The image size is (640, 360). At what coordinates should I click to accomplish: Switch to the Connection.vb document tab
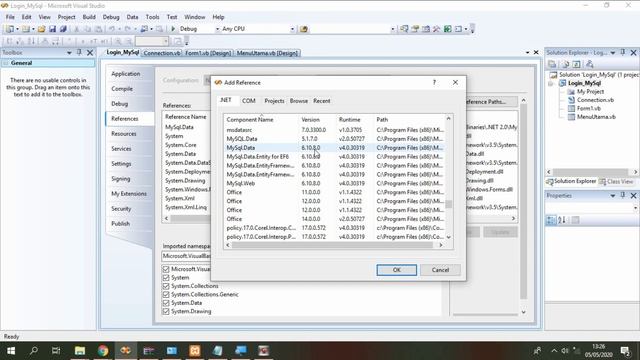coord(162,53)
